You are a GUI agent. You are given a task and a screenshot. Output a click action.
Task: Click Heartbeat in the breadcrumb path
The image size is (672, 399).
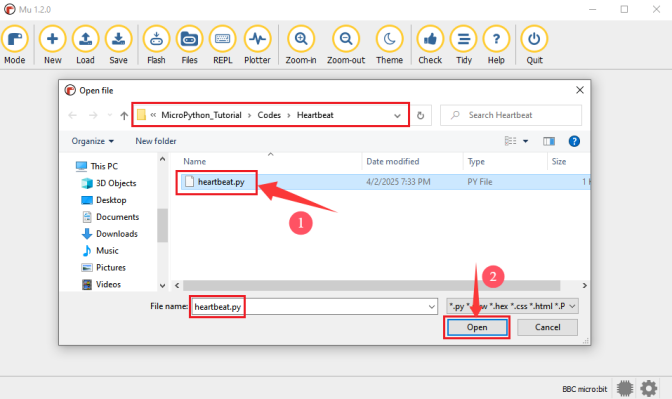(x=315, y=115)
